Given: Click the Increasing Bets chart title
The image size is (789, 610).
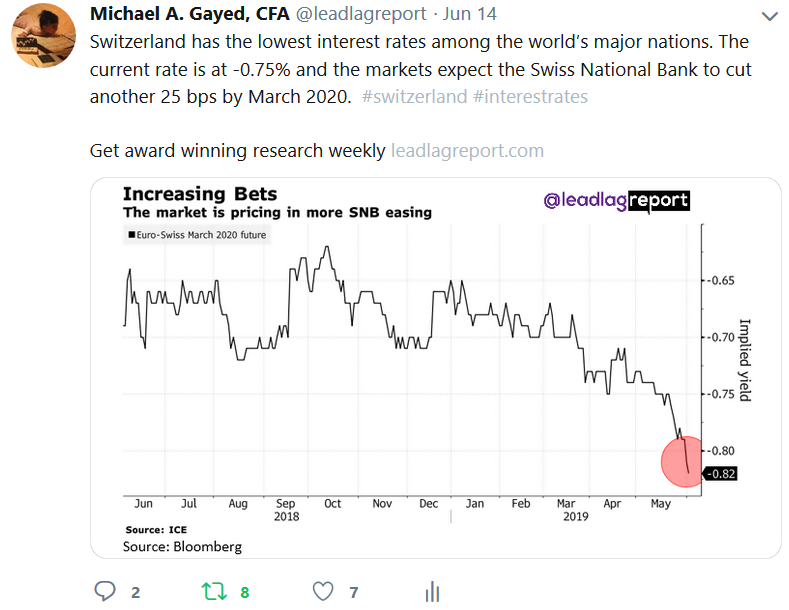Looking at the screenshot, I should 200,193.
